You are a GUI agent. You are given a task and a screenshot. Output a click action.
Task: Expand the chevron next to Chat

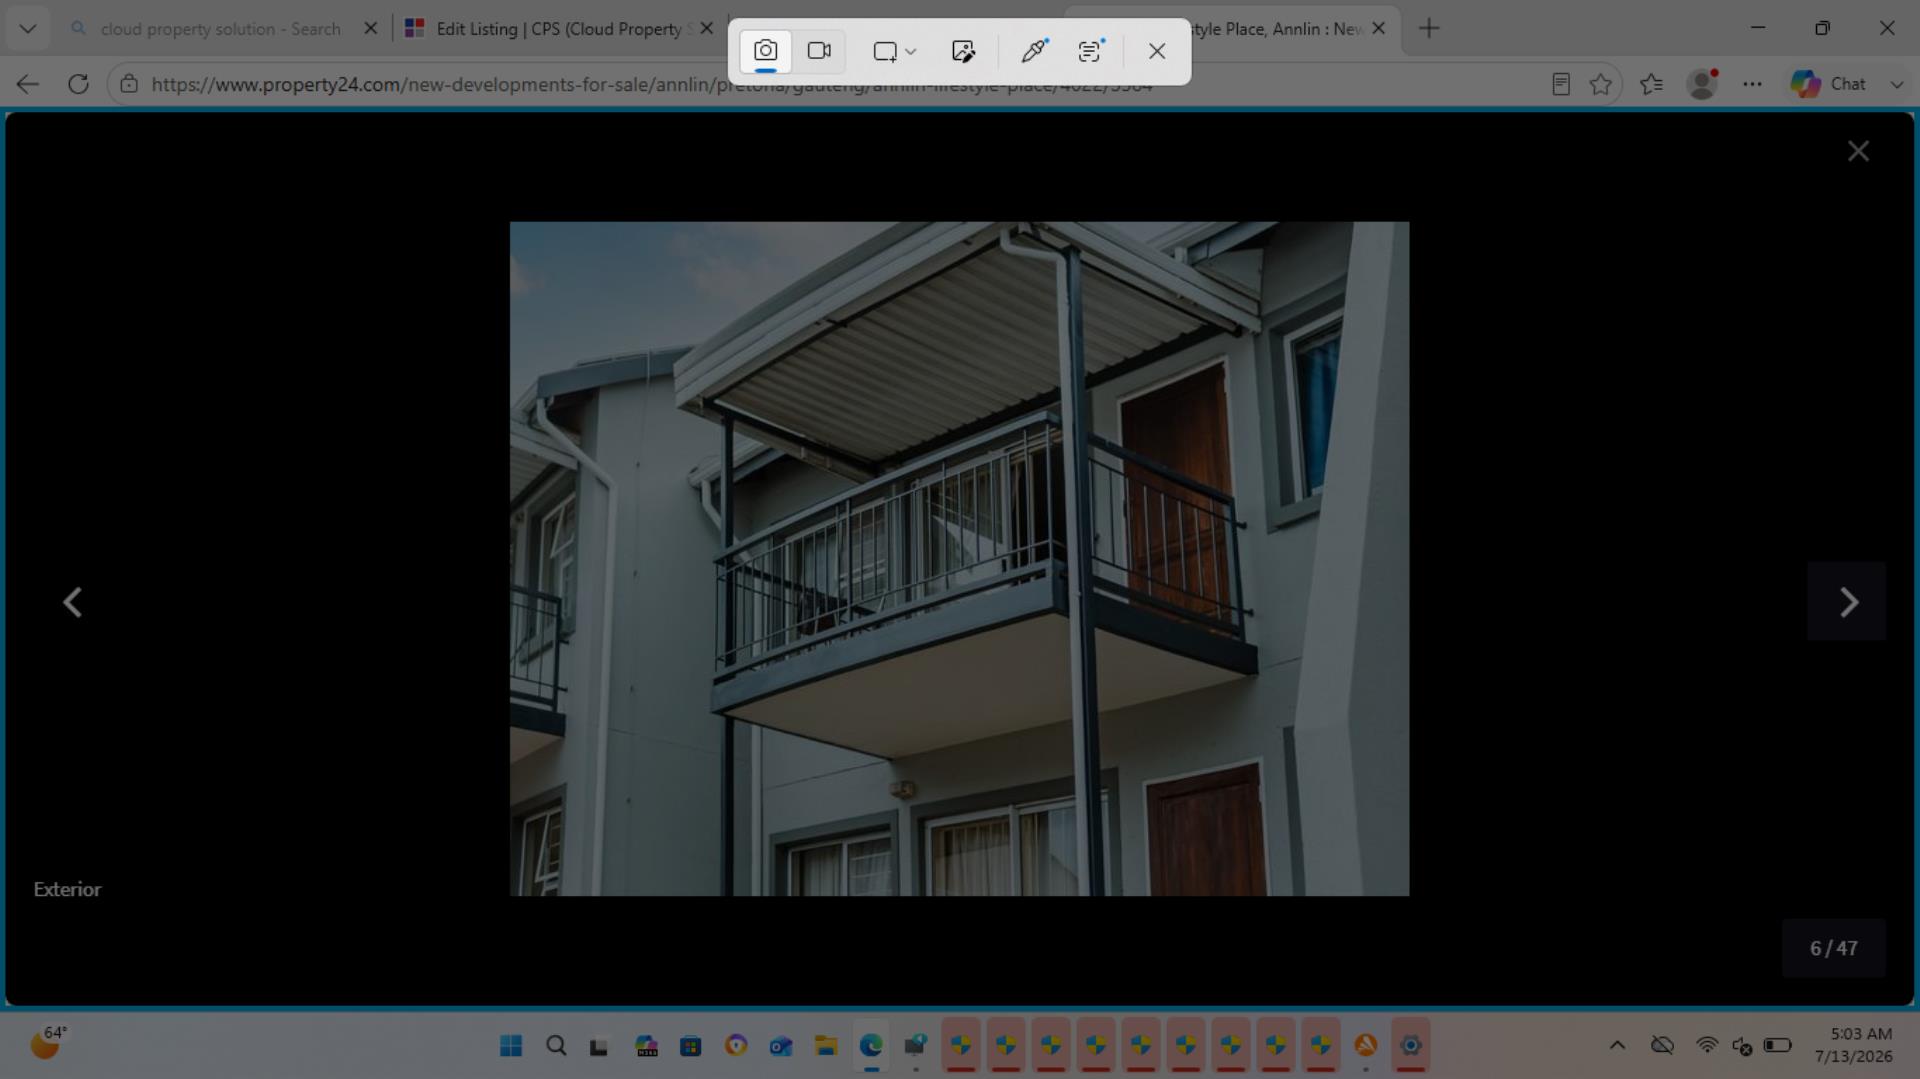[1897, 85]
